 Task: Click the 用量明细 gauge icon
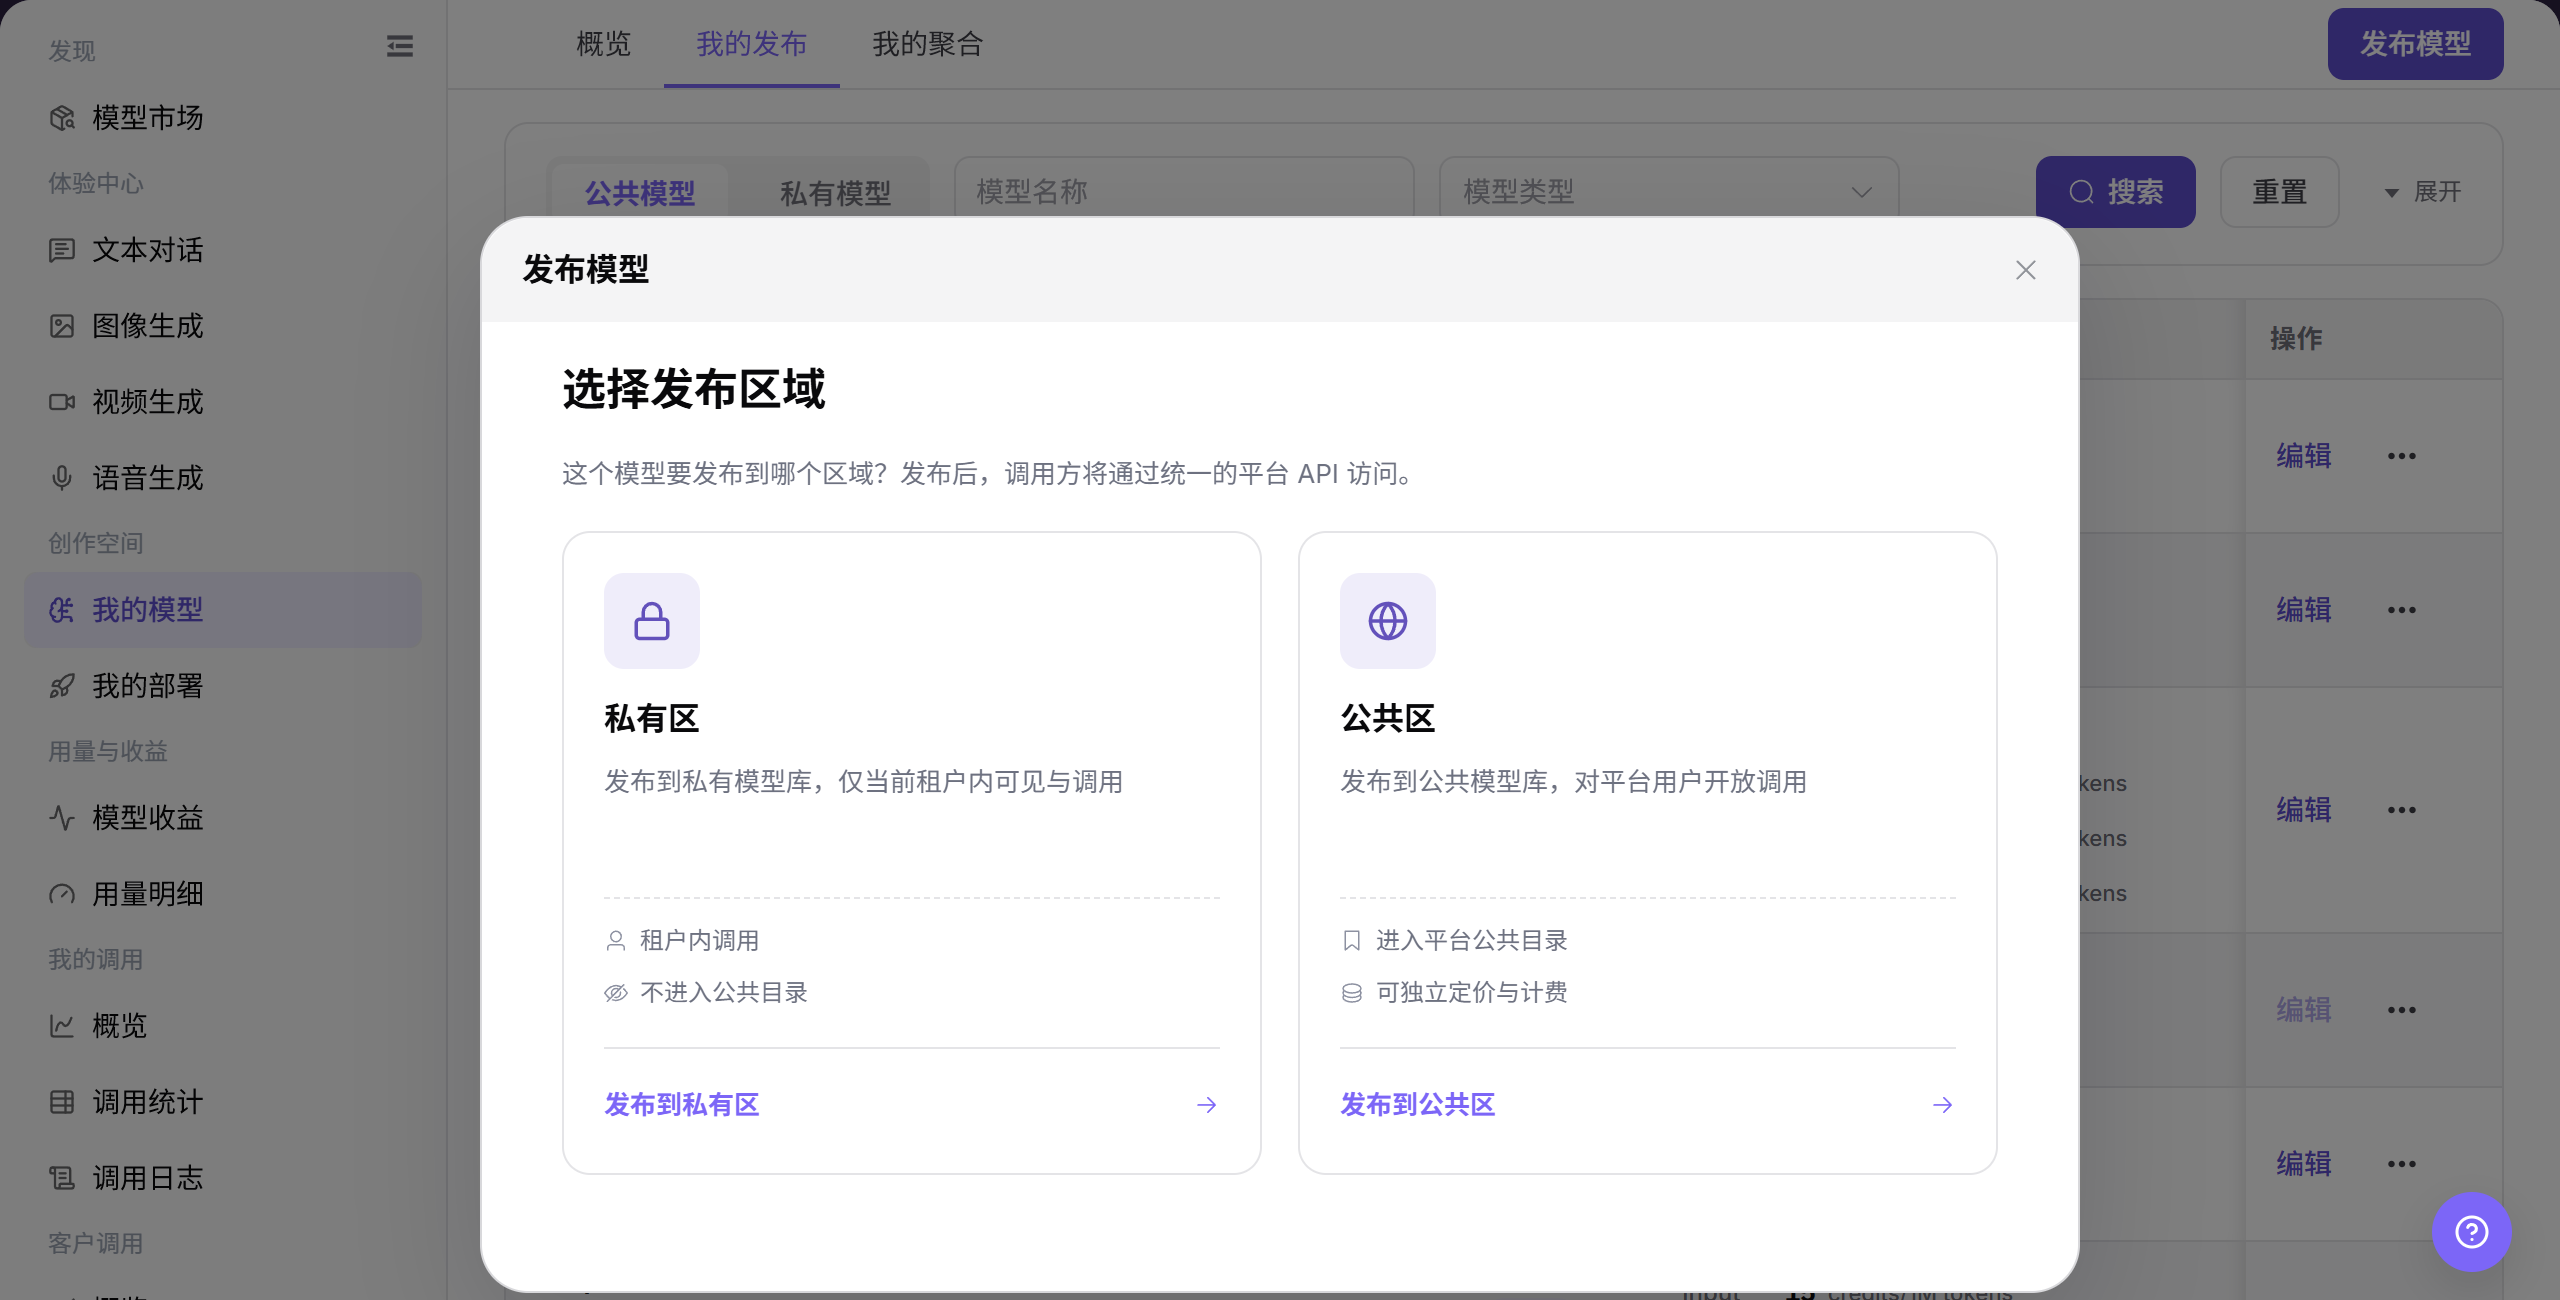(62, 894)
